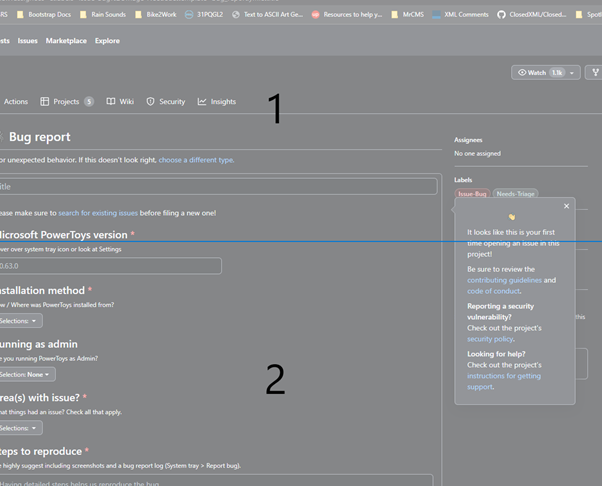Go to Issues in GitHub header

click(x=28, y=41)
